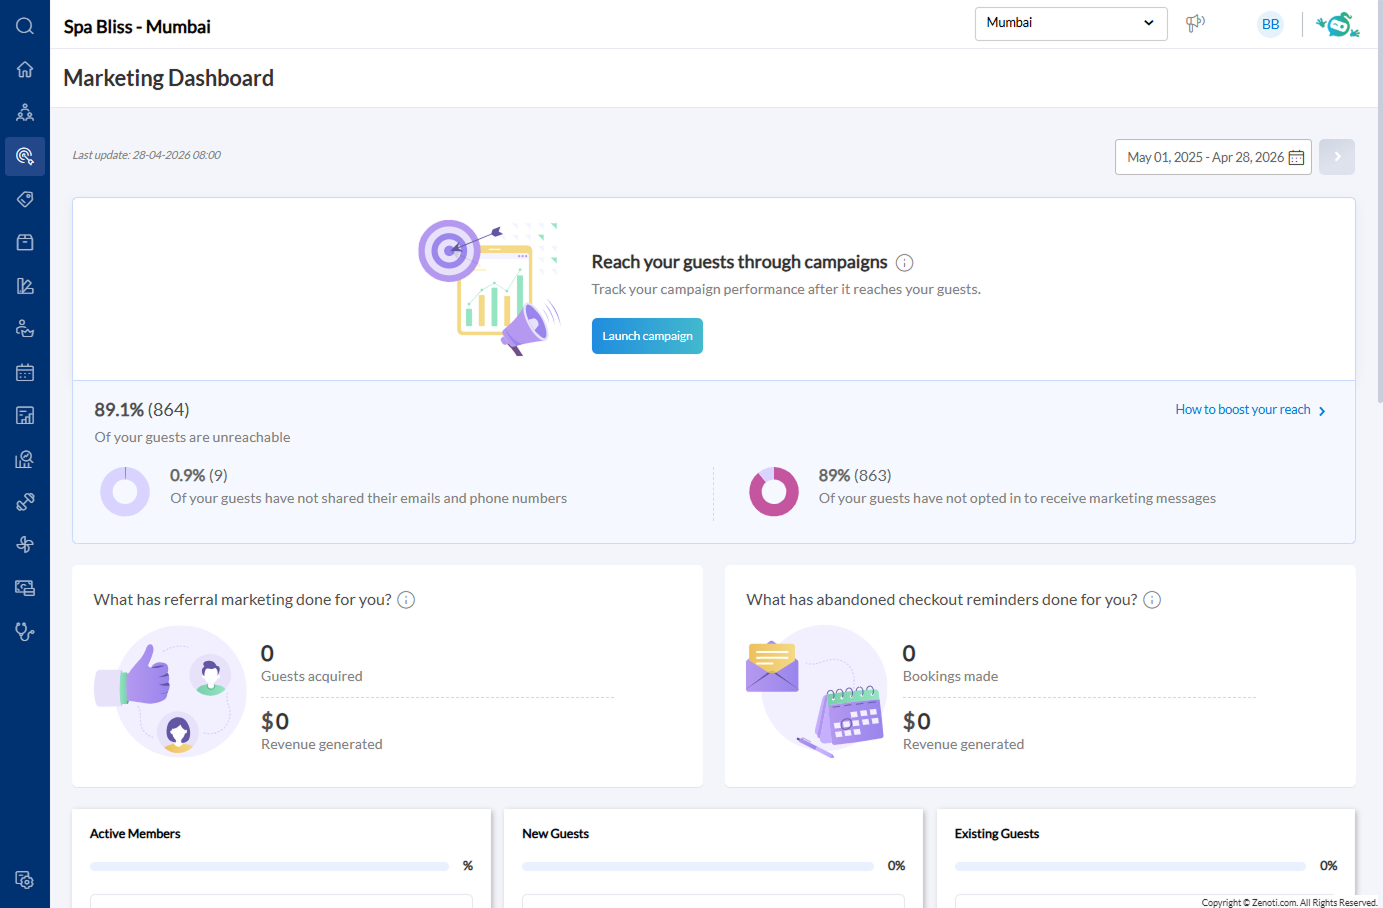Select the Calendar icon in the sidebar
The width and height of the screenshot is (1383, 908).
25,371
